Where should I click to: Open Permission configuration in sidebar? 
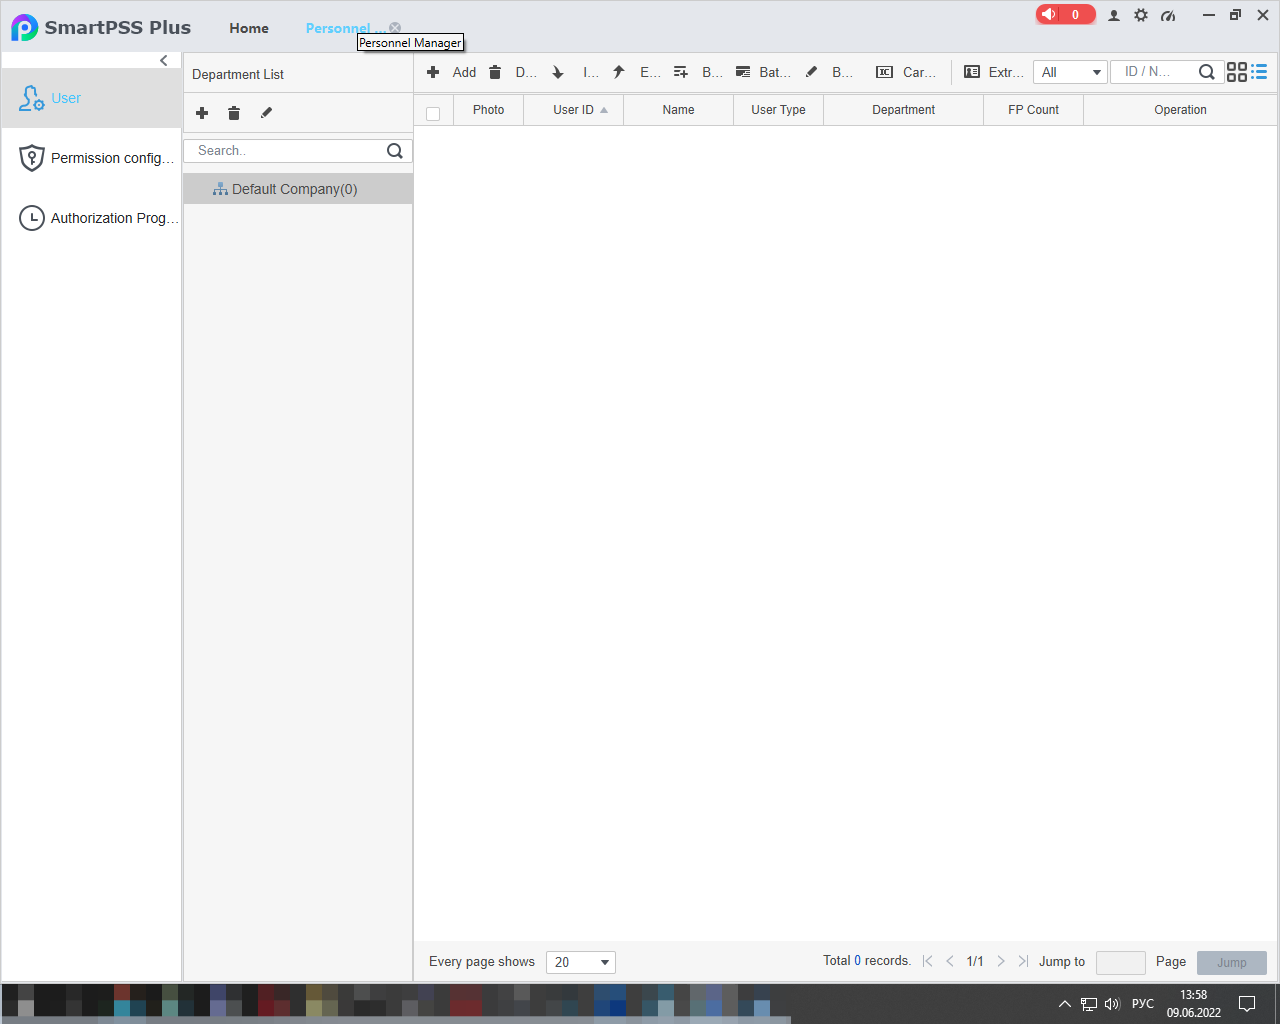point(91,158)
